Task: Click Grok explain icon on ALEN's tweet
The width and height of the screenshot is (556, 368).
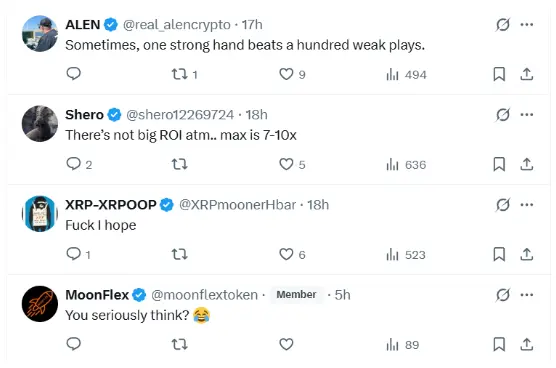Action: point(502,24)
